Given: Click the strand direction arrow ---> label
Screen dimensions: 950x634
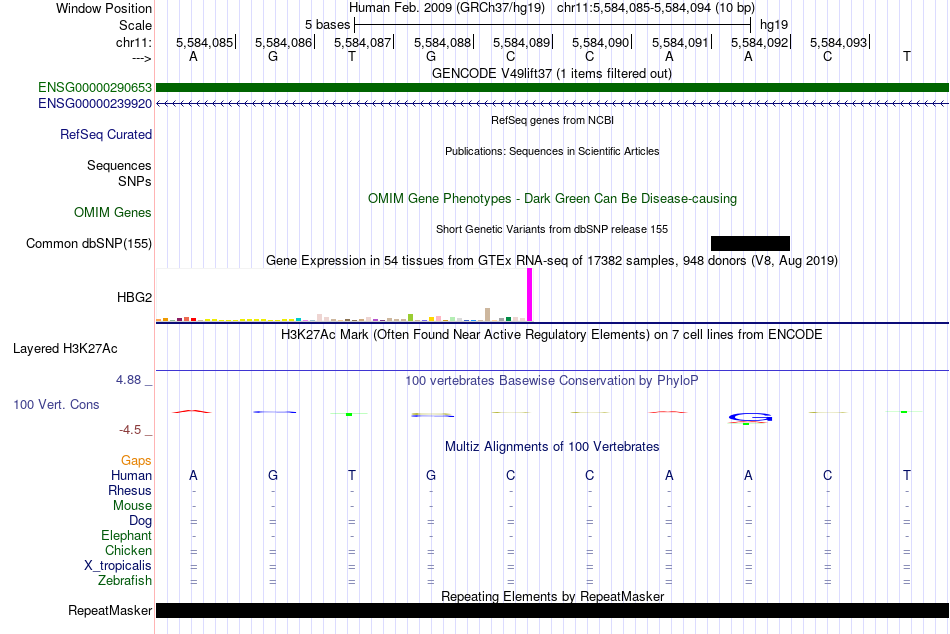Looking at the screenshot, I should coord(141,58).
